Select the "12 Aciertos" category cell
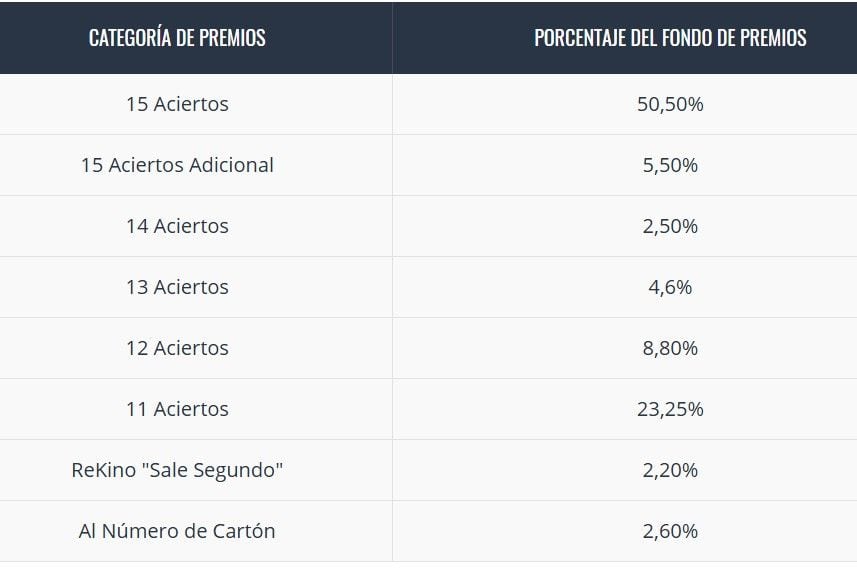857x573 pixels. (x=177, y=348)
